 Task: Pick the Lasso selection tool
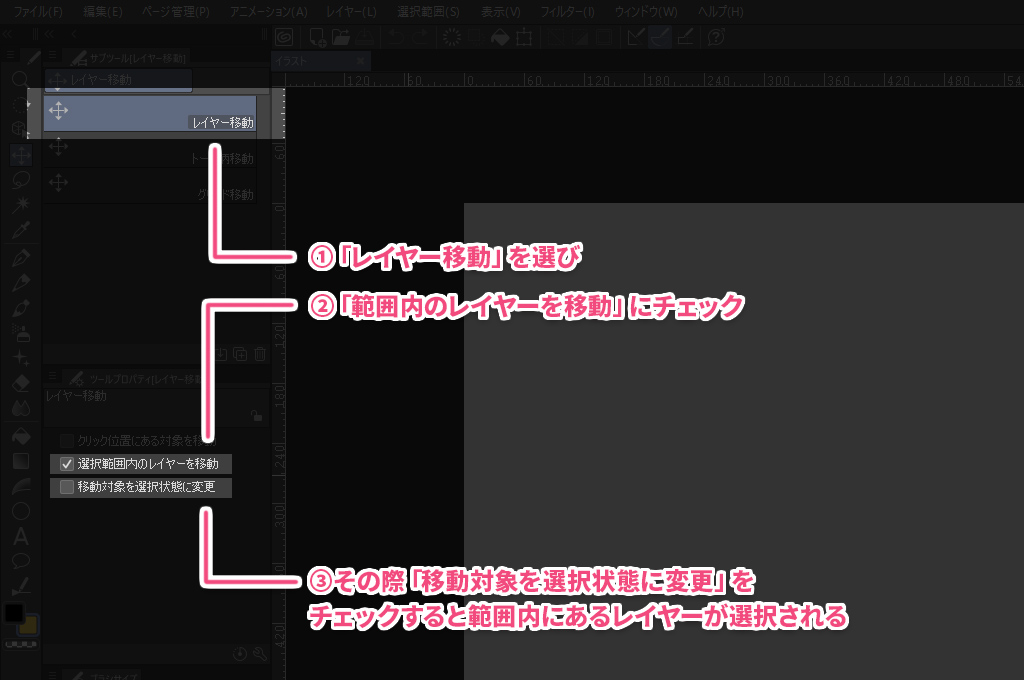click(x=20, y=180)
